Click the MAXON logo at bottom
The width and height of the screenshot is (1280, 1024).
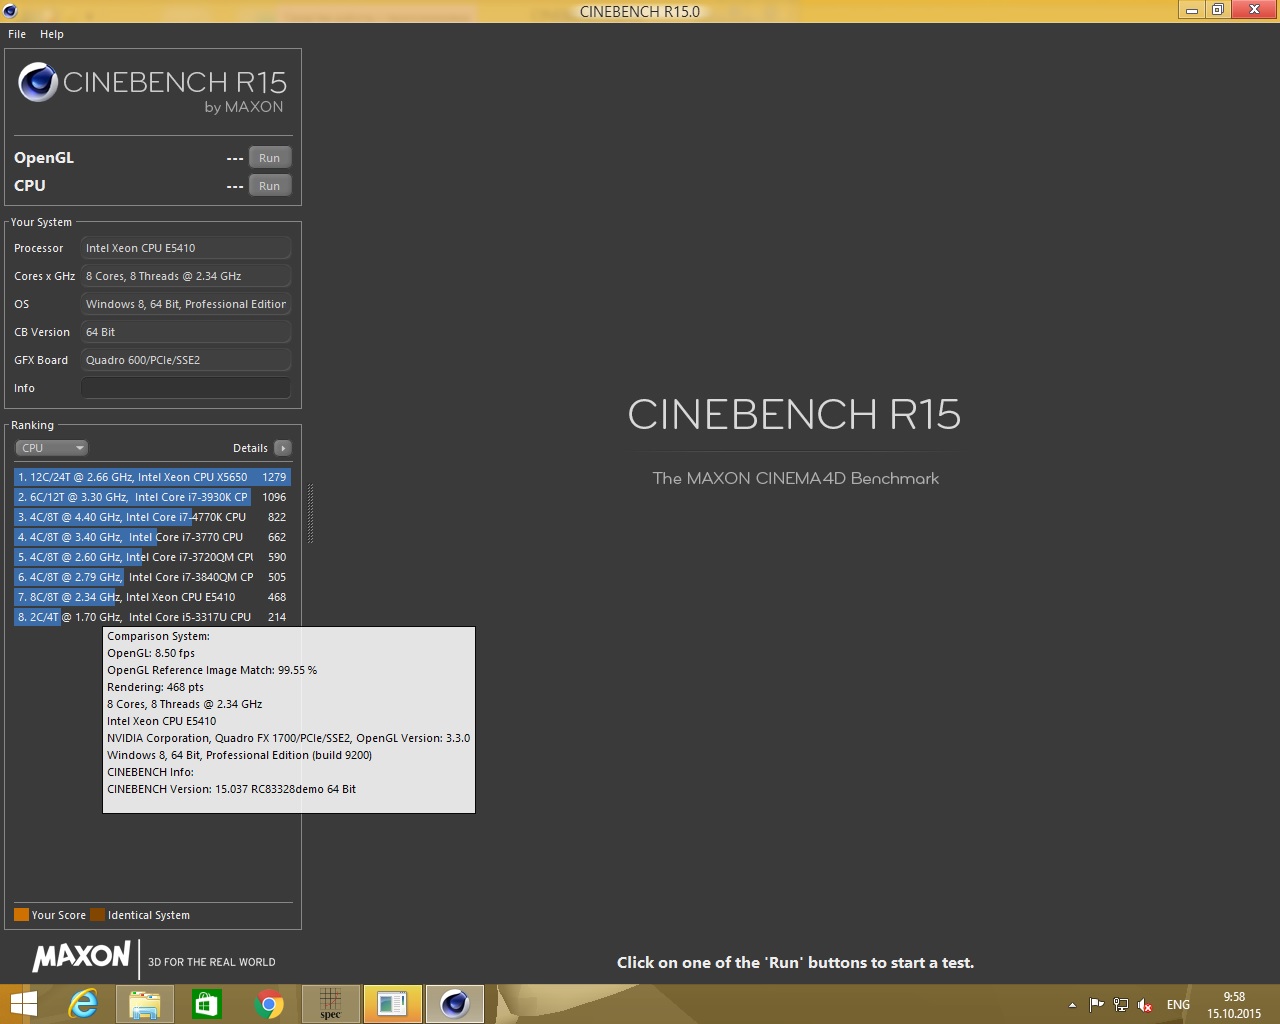tap(82, 957)
